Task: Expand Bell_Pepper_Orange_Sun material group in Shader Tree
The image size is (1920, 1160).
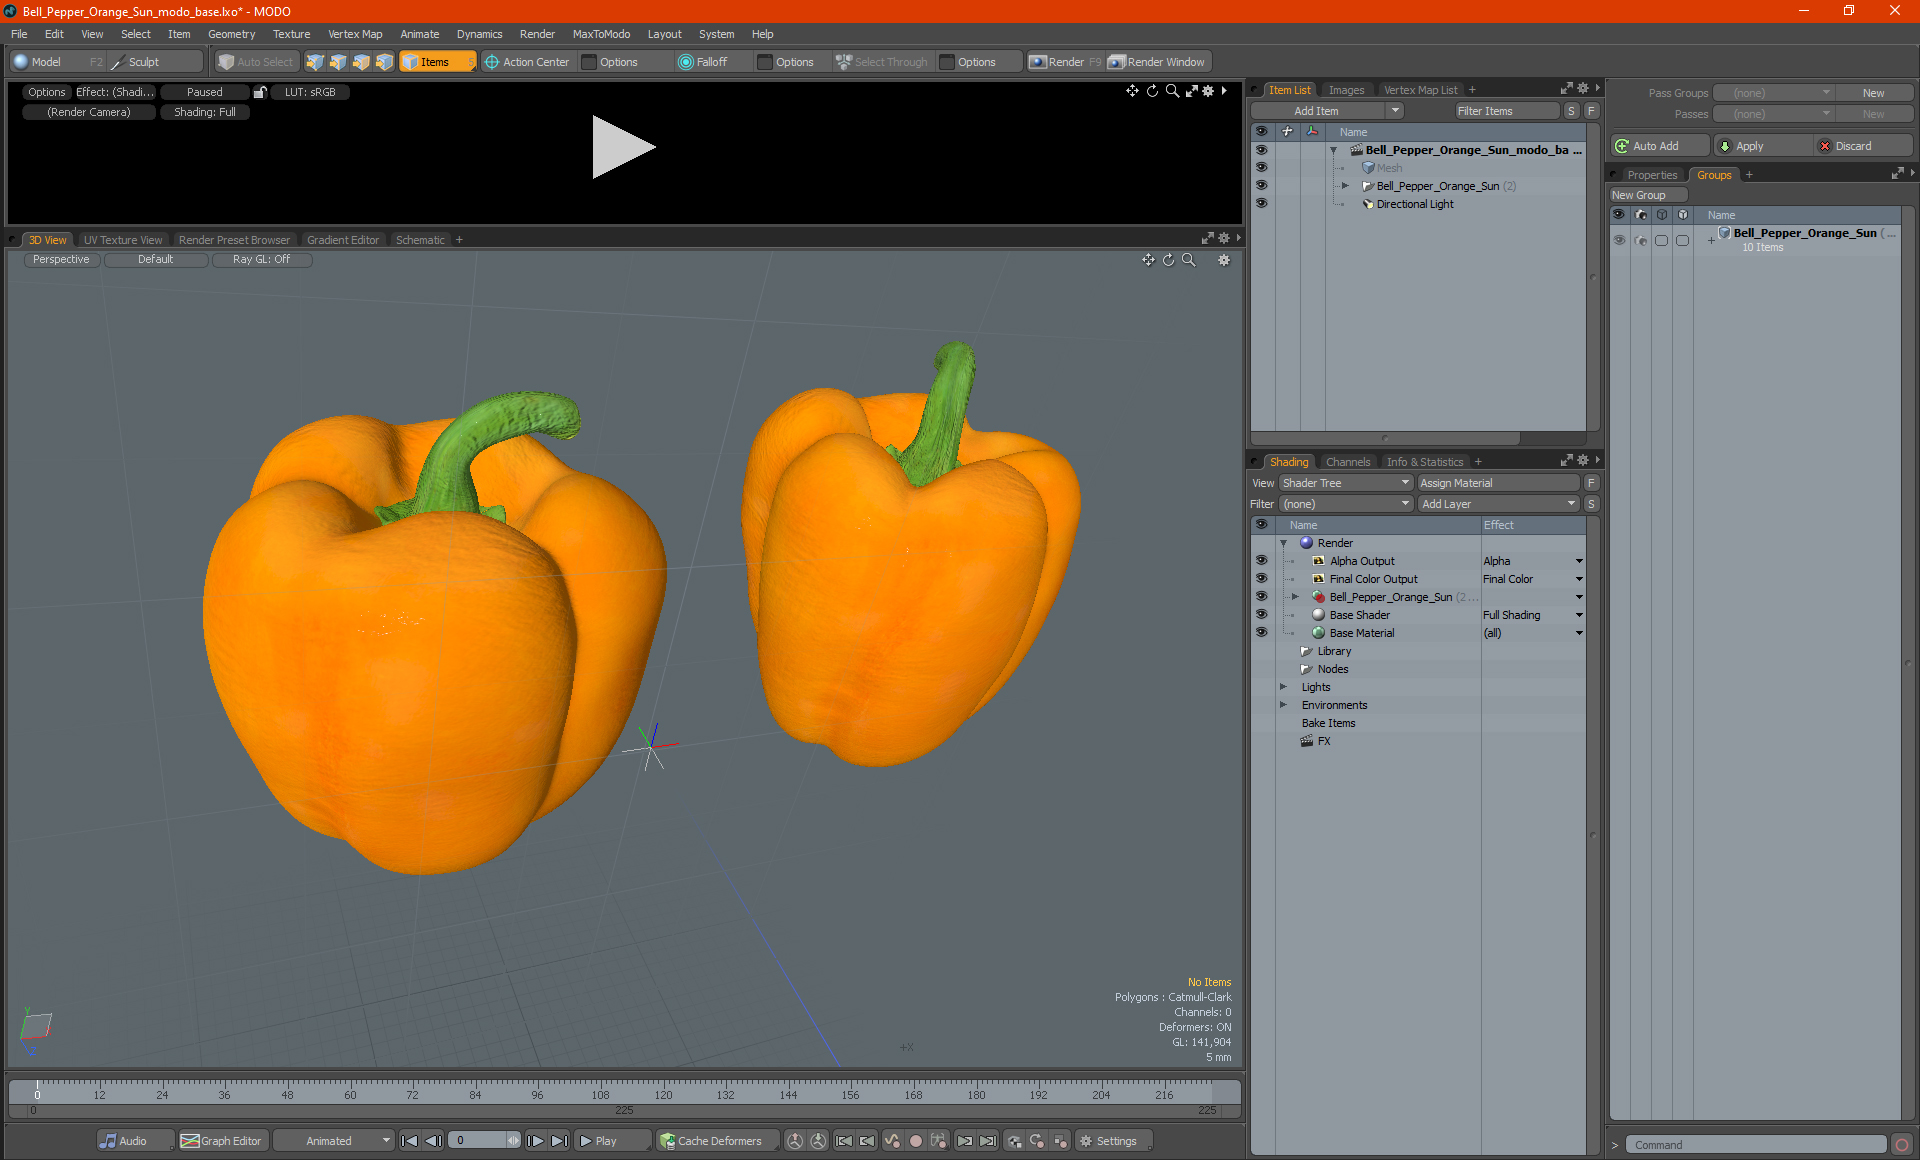Action: coord(1295,597)
